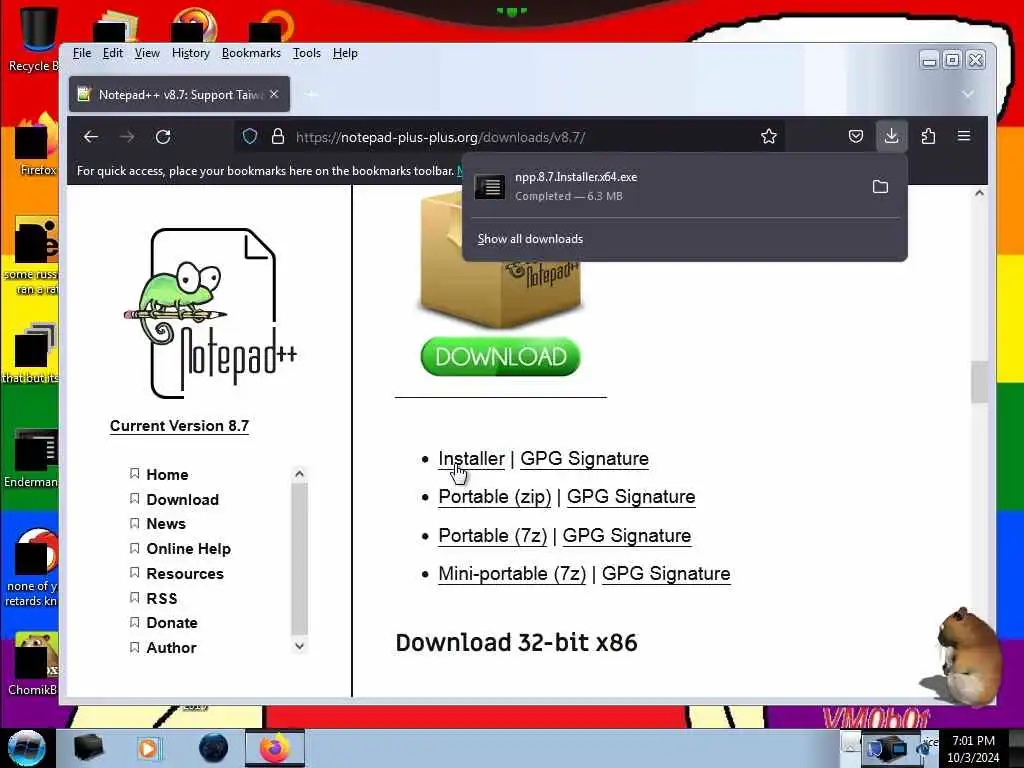Reload the page with the refresh icon

163,136
